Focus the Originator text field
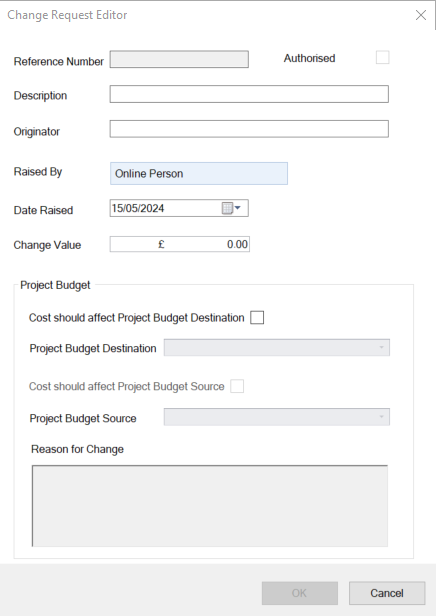This screenshot has width=436, height=616. tap(249, 129)
